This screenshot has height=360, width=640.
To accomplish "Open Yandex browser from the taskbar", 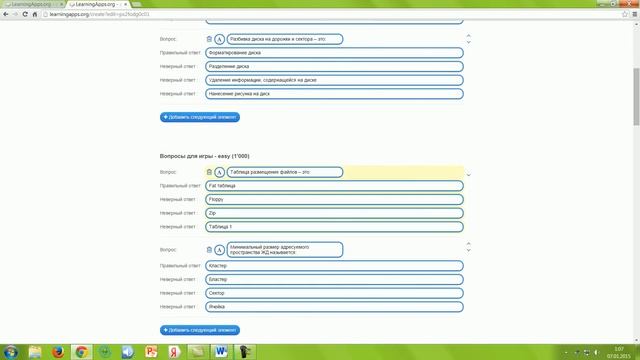I will point(175,352).
